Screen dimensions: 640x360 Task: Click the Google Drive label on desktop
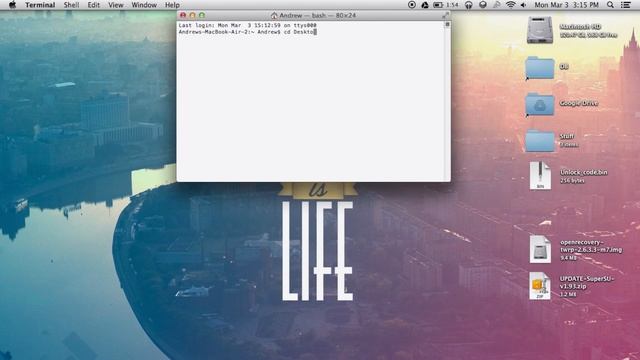coord(578,103)
